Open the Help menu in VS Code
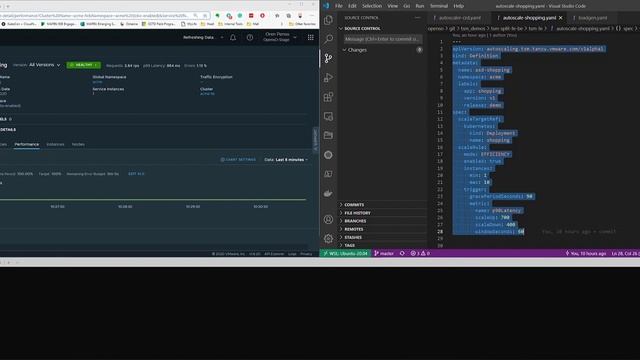 click(458, 6)
